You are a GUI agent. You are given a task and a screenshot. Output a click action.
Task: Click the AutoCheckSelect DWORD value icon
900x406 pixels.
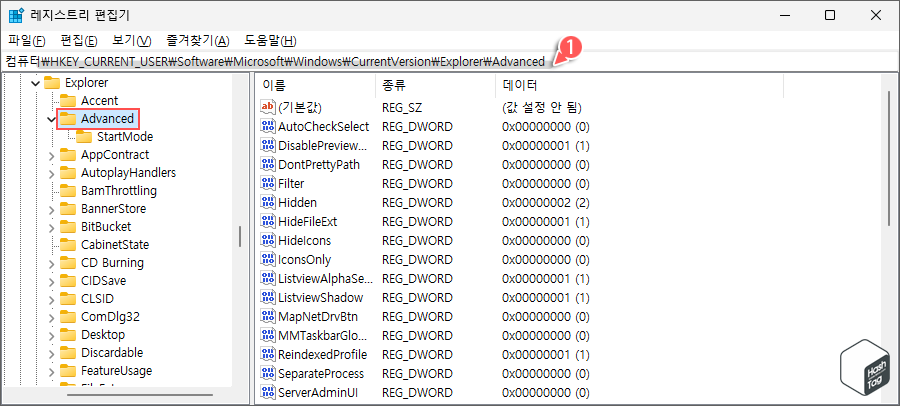click(268, 126)
